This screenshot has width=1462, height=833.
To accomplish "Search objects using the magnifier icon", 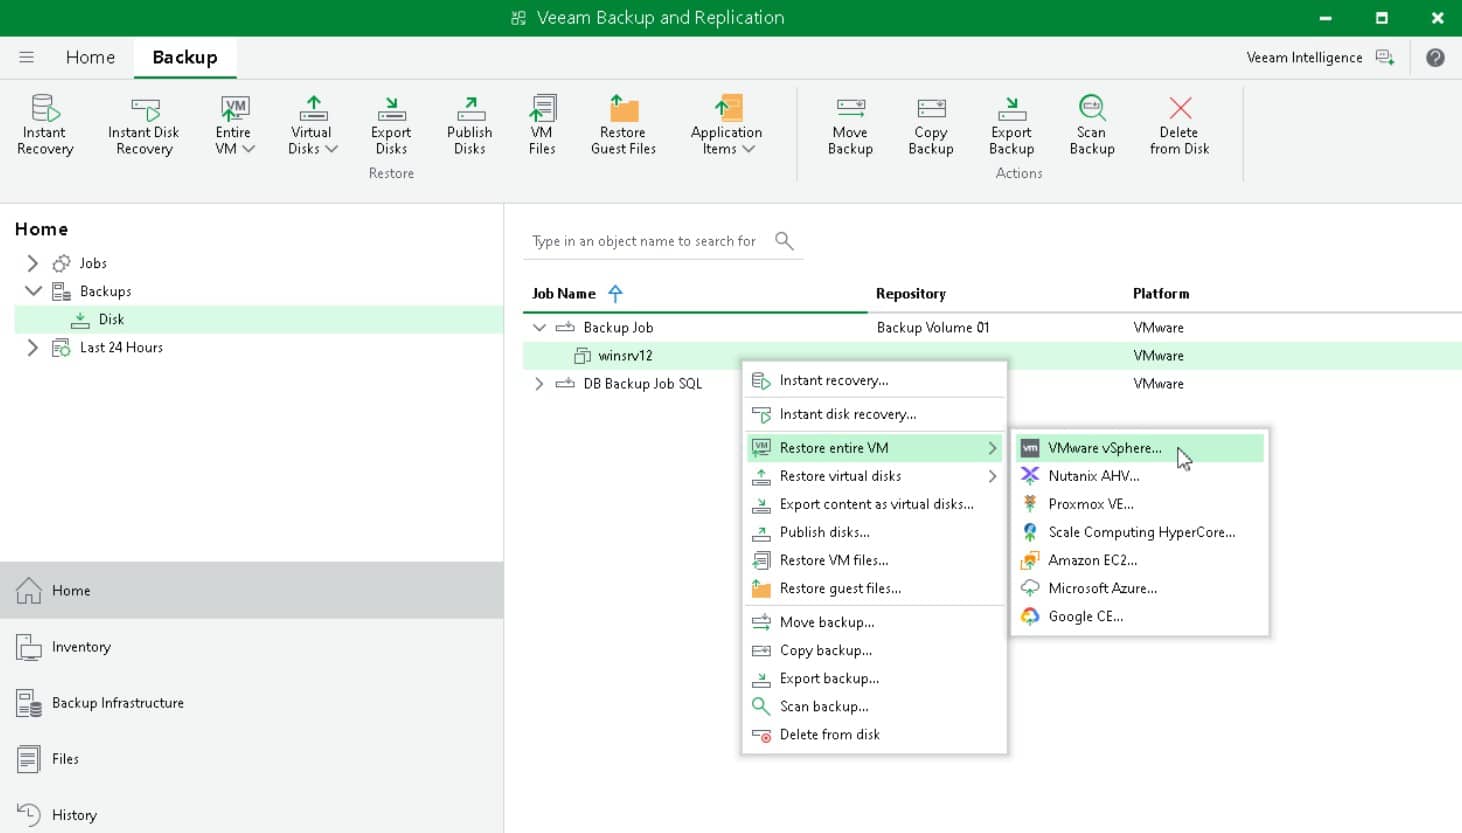I will [784, 241].
